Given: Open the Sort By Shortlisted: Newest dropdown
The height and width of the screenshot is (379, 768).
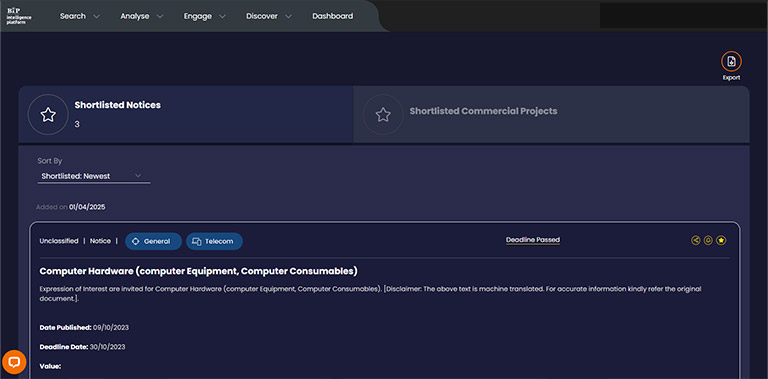Looking at the screenshot, I should 94,176.
